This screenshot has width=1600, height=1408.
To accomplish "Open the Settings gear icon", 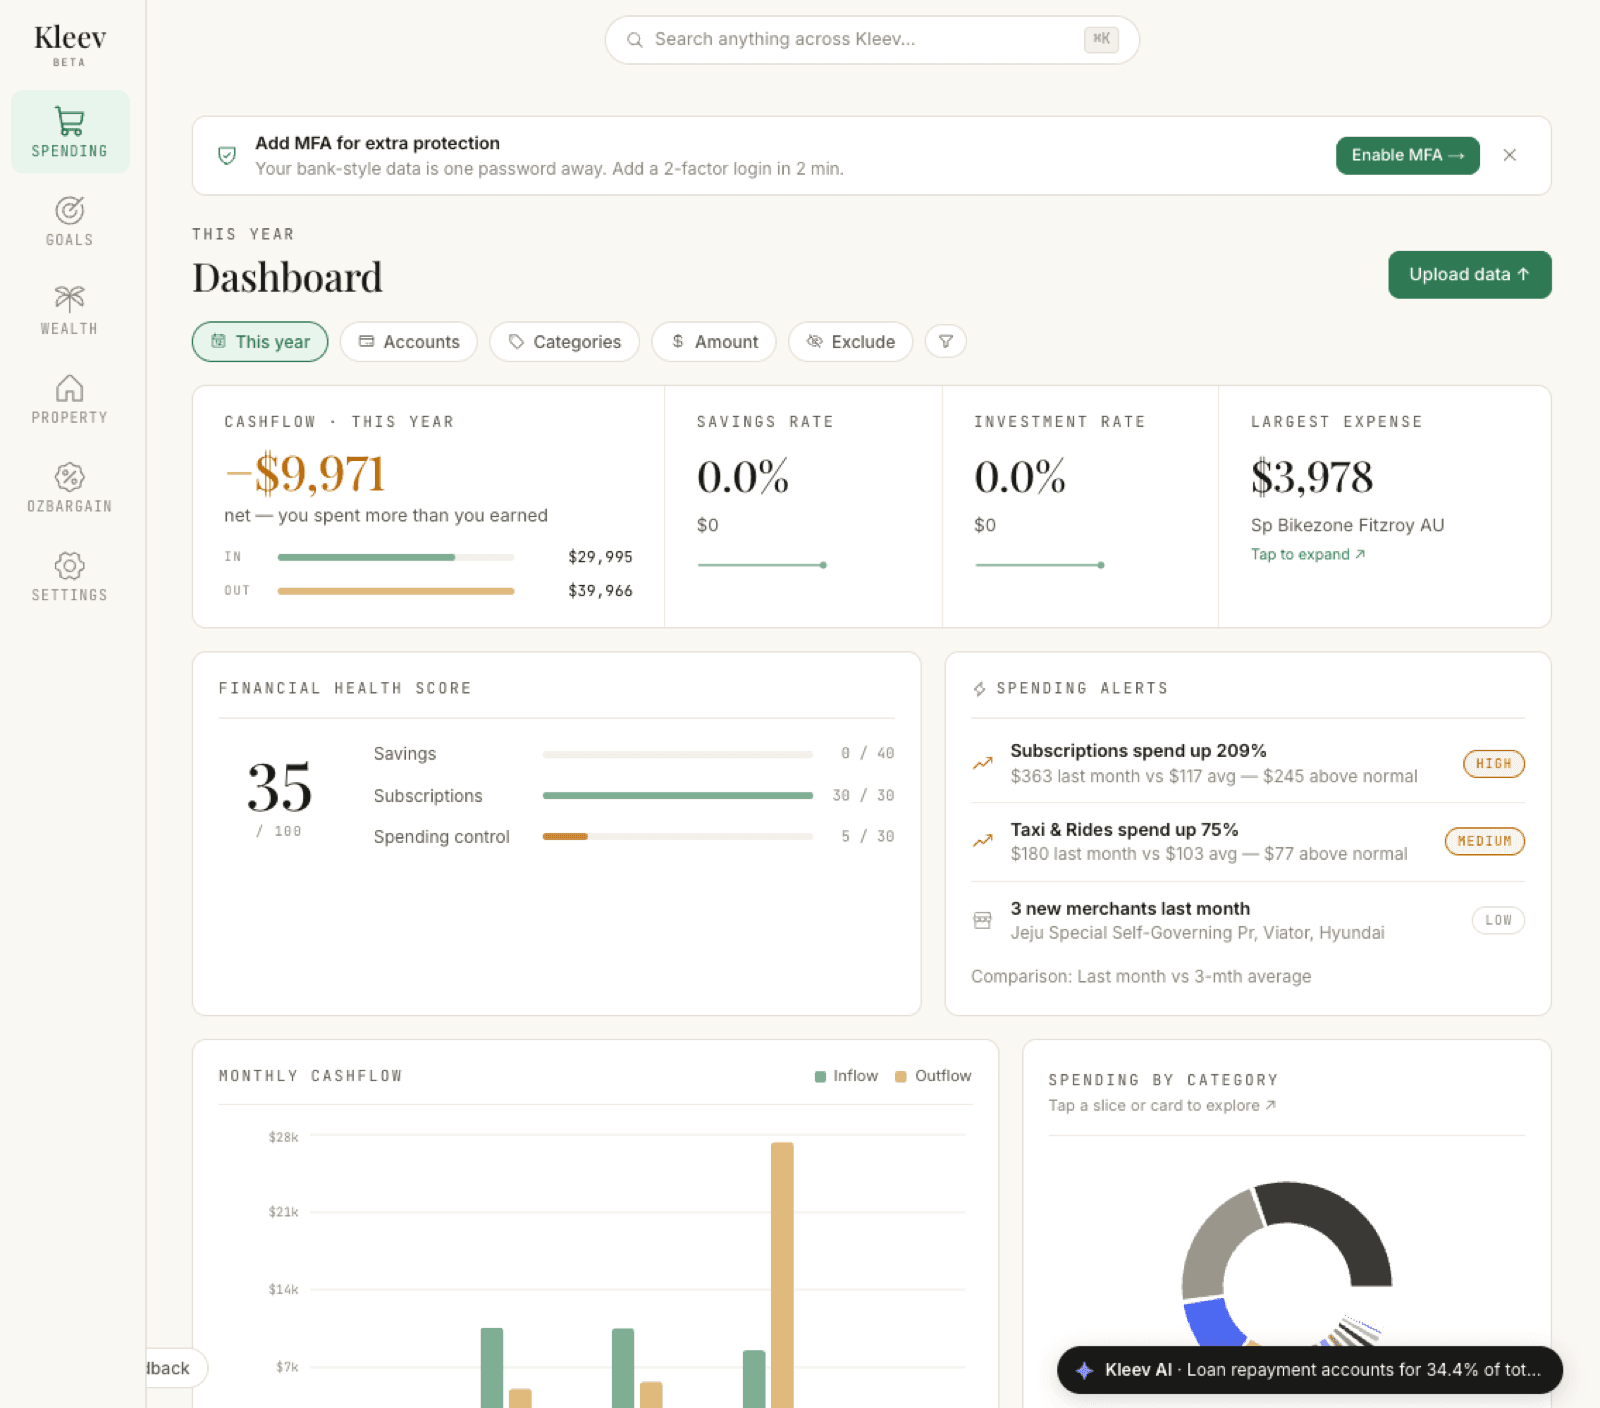I will pos(69,565).
